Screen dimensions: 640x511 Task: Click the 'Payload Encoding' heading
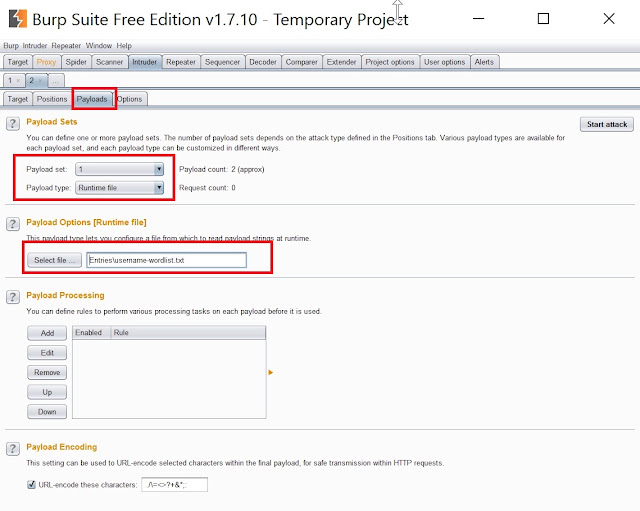pyautogui.click(x=62, y=447)
